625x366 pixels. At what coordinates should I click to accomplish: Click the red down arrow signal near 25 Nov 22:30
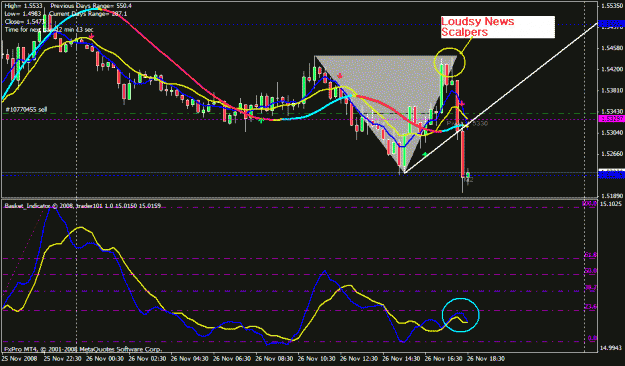point(92,36)
